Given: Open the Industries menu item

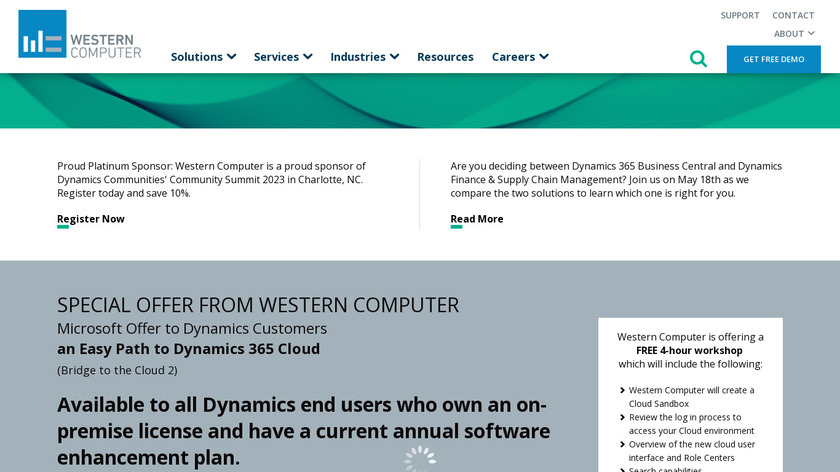Looking at the screenshot, I should (x=358, y=57).
